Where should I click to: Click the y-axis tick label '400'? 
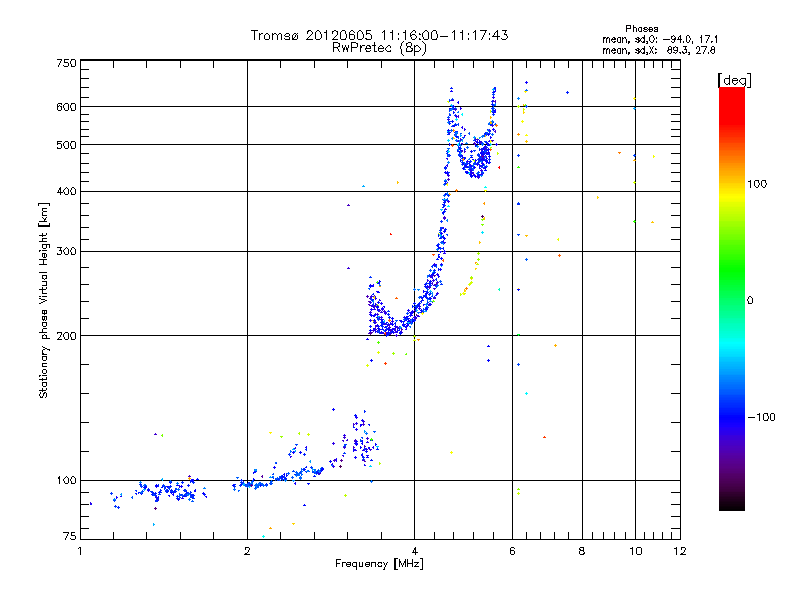(x=66, y=191)
